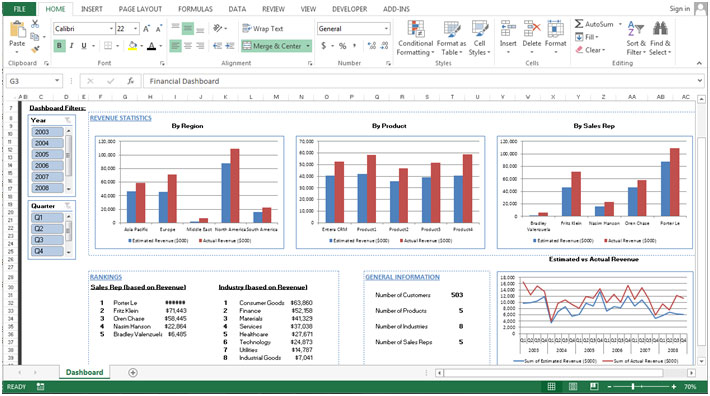This screenshot has width=710, height=396.
Task: Open the Clear eraser menu
Action: click(x=590, y=50)
